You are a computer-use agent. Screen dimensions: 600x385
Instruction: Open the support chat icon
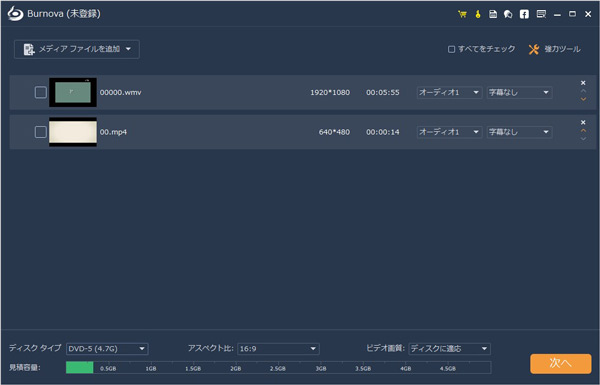pos(508,14)
